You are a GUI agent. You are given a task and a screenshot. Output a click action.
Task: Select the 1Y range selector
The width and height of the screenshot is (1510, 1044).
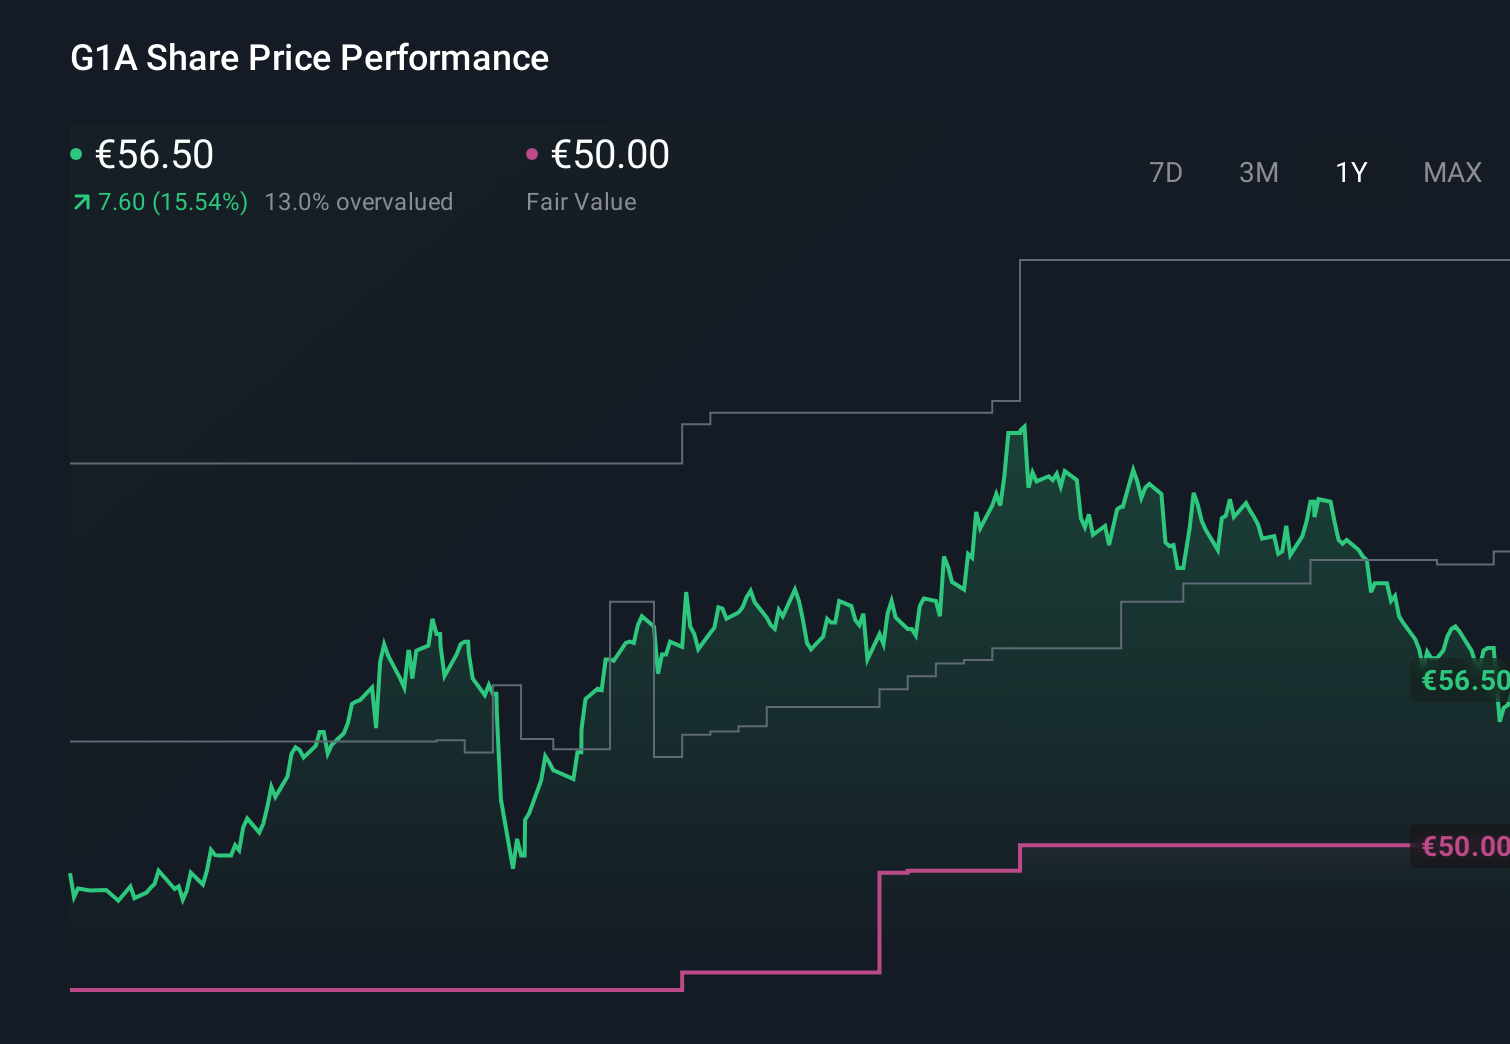(1350, 172)
